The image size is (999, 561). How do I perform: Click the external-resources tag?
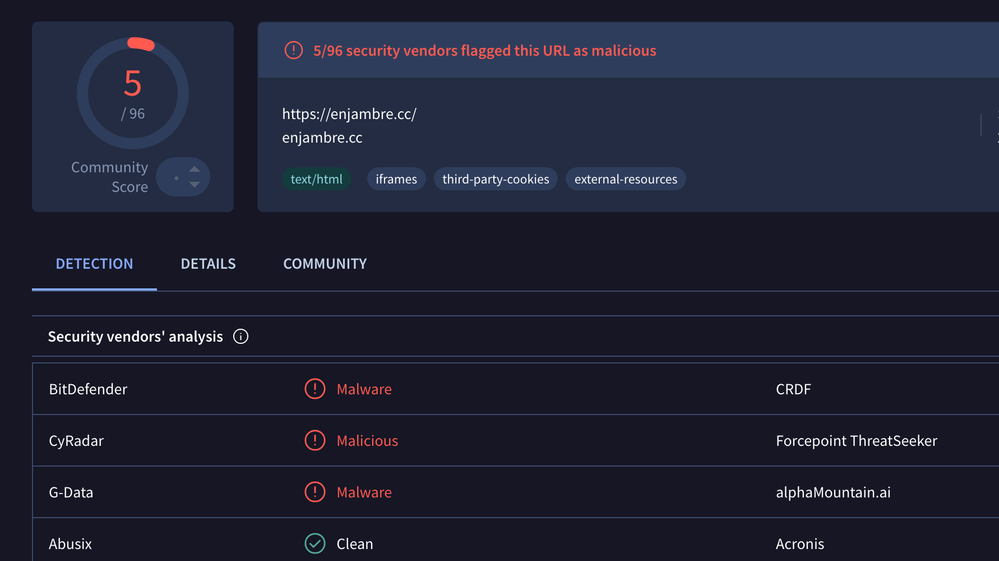[x=625, y=180]
